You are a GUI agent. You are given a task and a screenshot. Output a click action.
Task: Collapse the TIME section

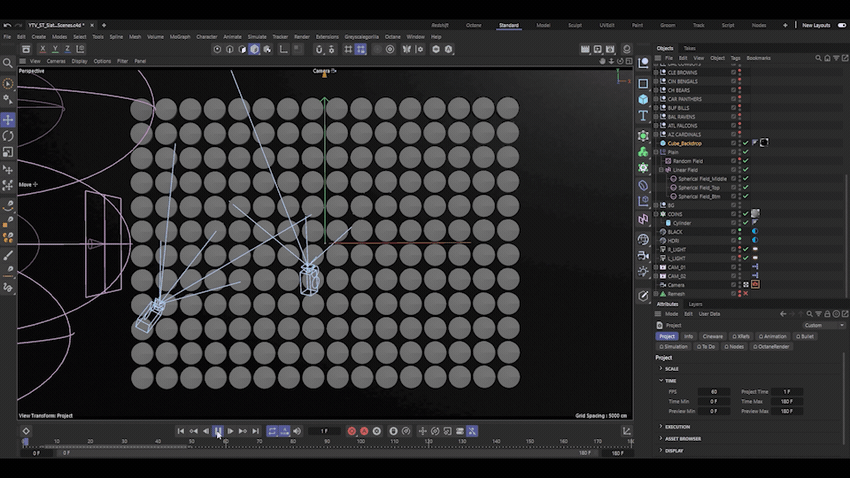point(661,380)
